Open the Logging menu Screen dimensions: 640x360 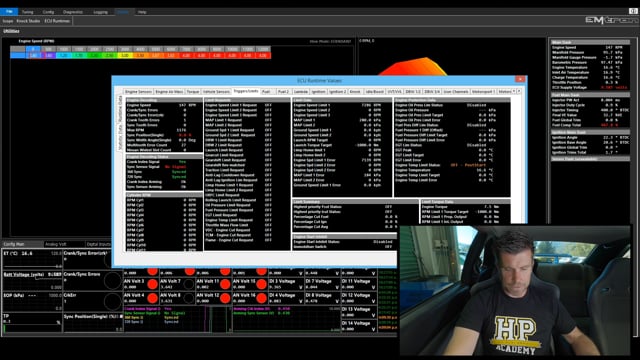point(100,12)
